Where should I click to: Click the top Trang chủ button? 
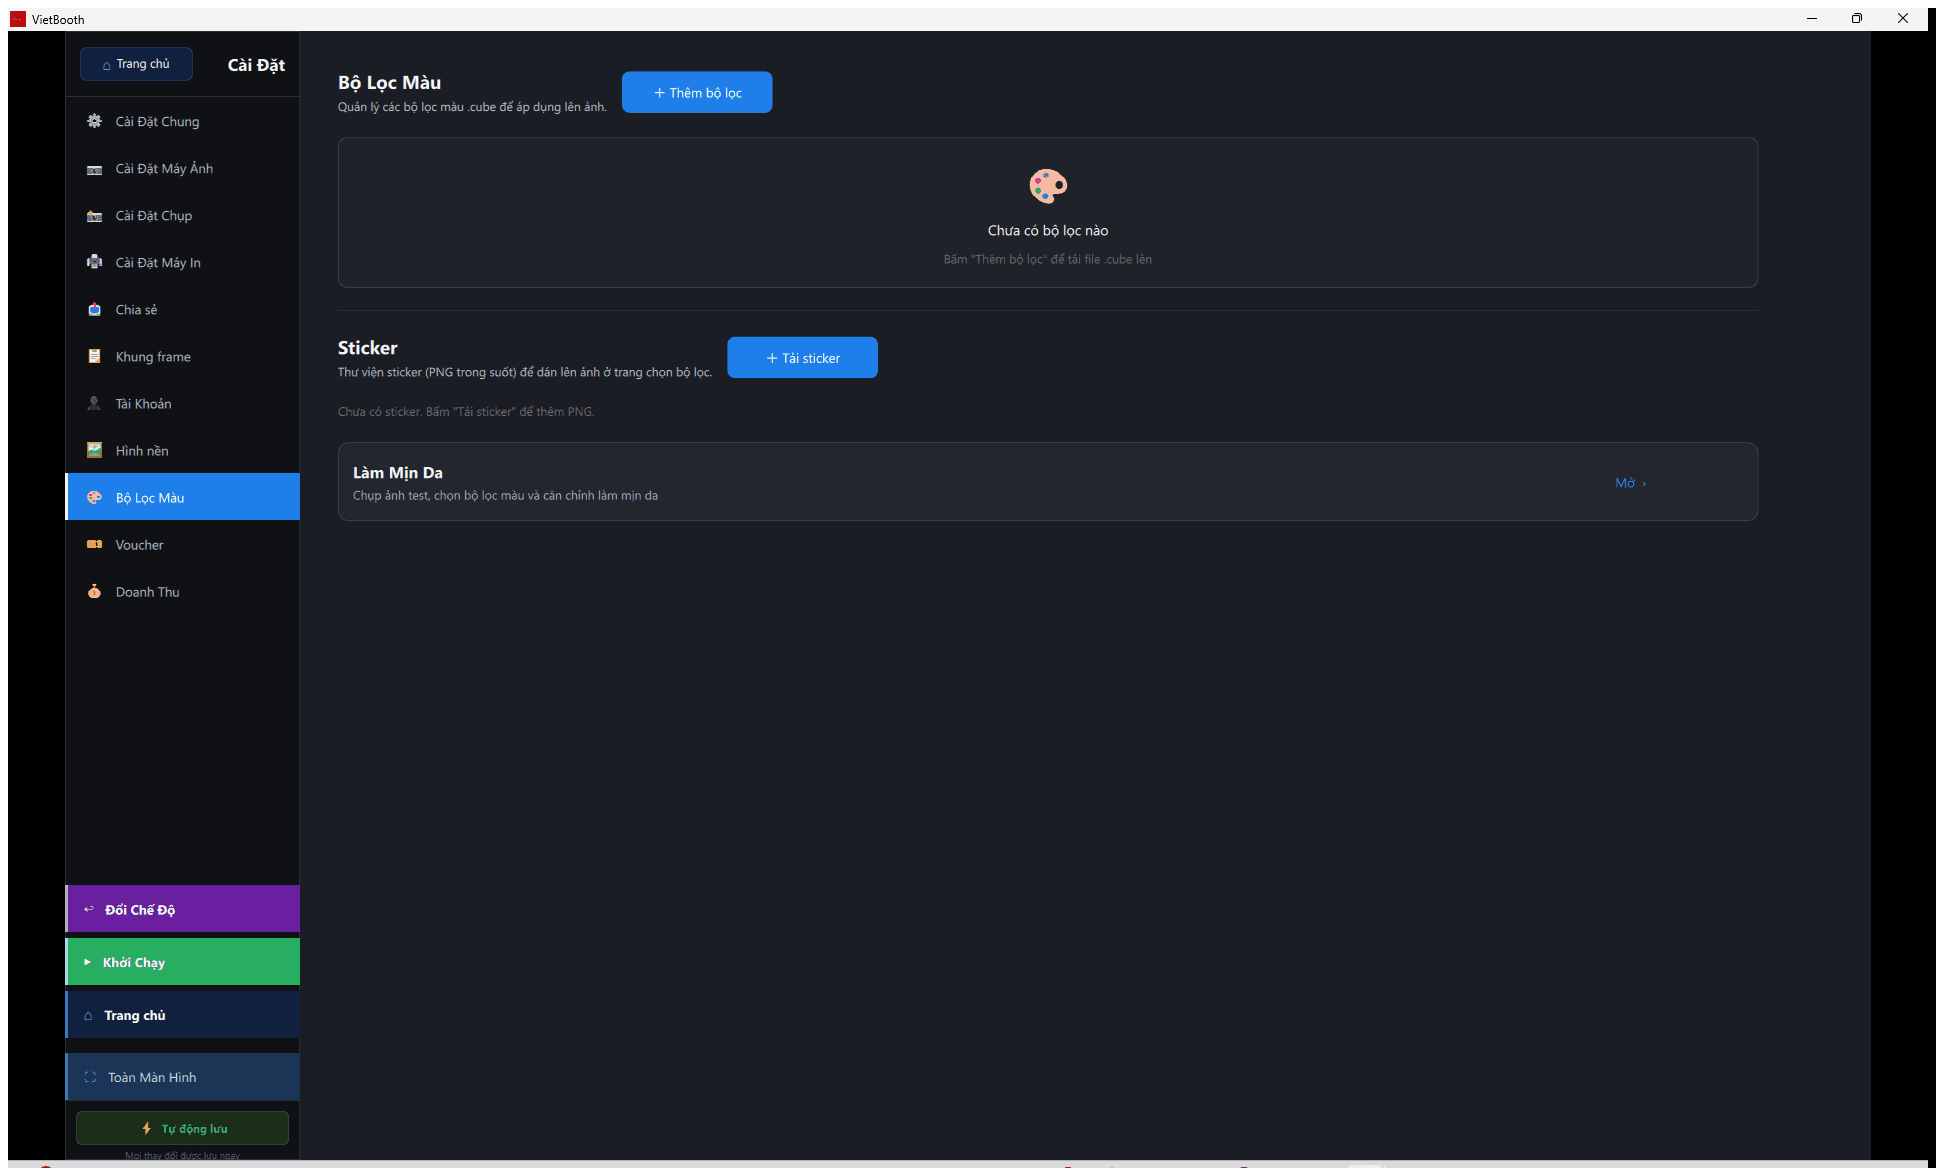click(136, 64)
